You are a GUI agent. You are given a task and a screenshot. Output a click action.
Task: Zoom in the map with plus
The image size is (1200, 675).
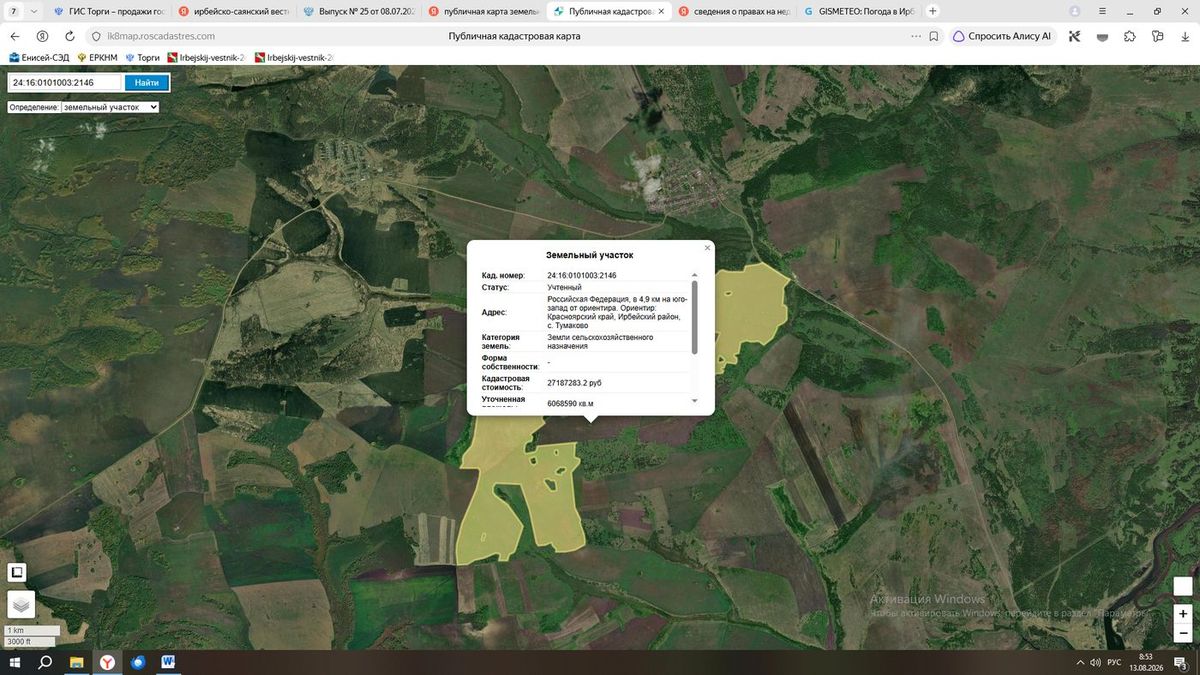(1183, 613)
